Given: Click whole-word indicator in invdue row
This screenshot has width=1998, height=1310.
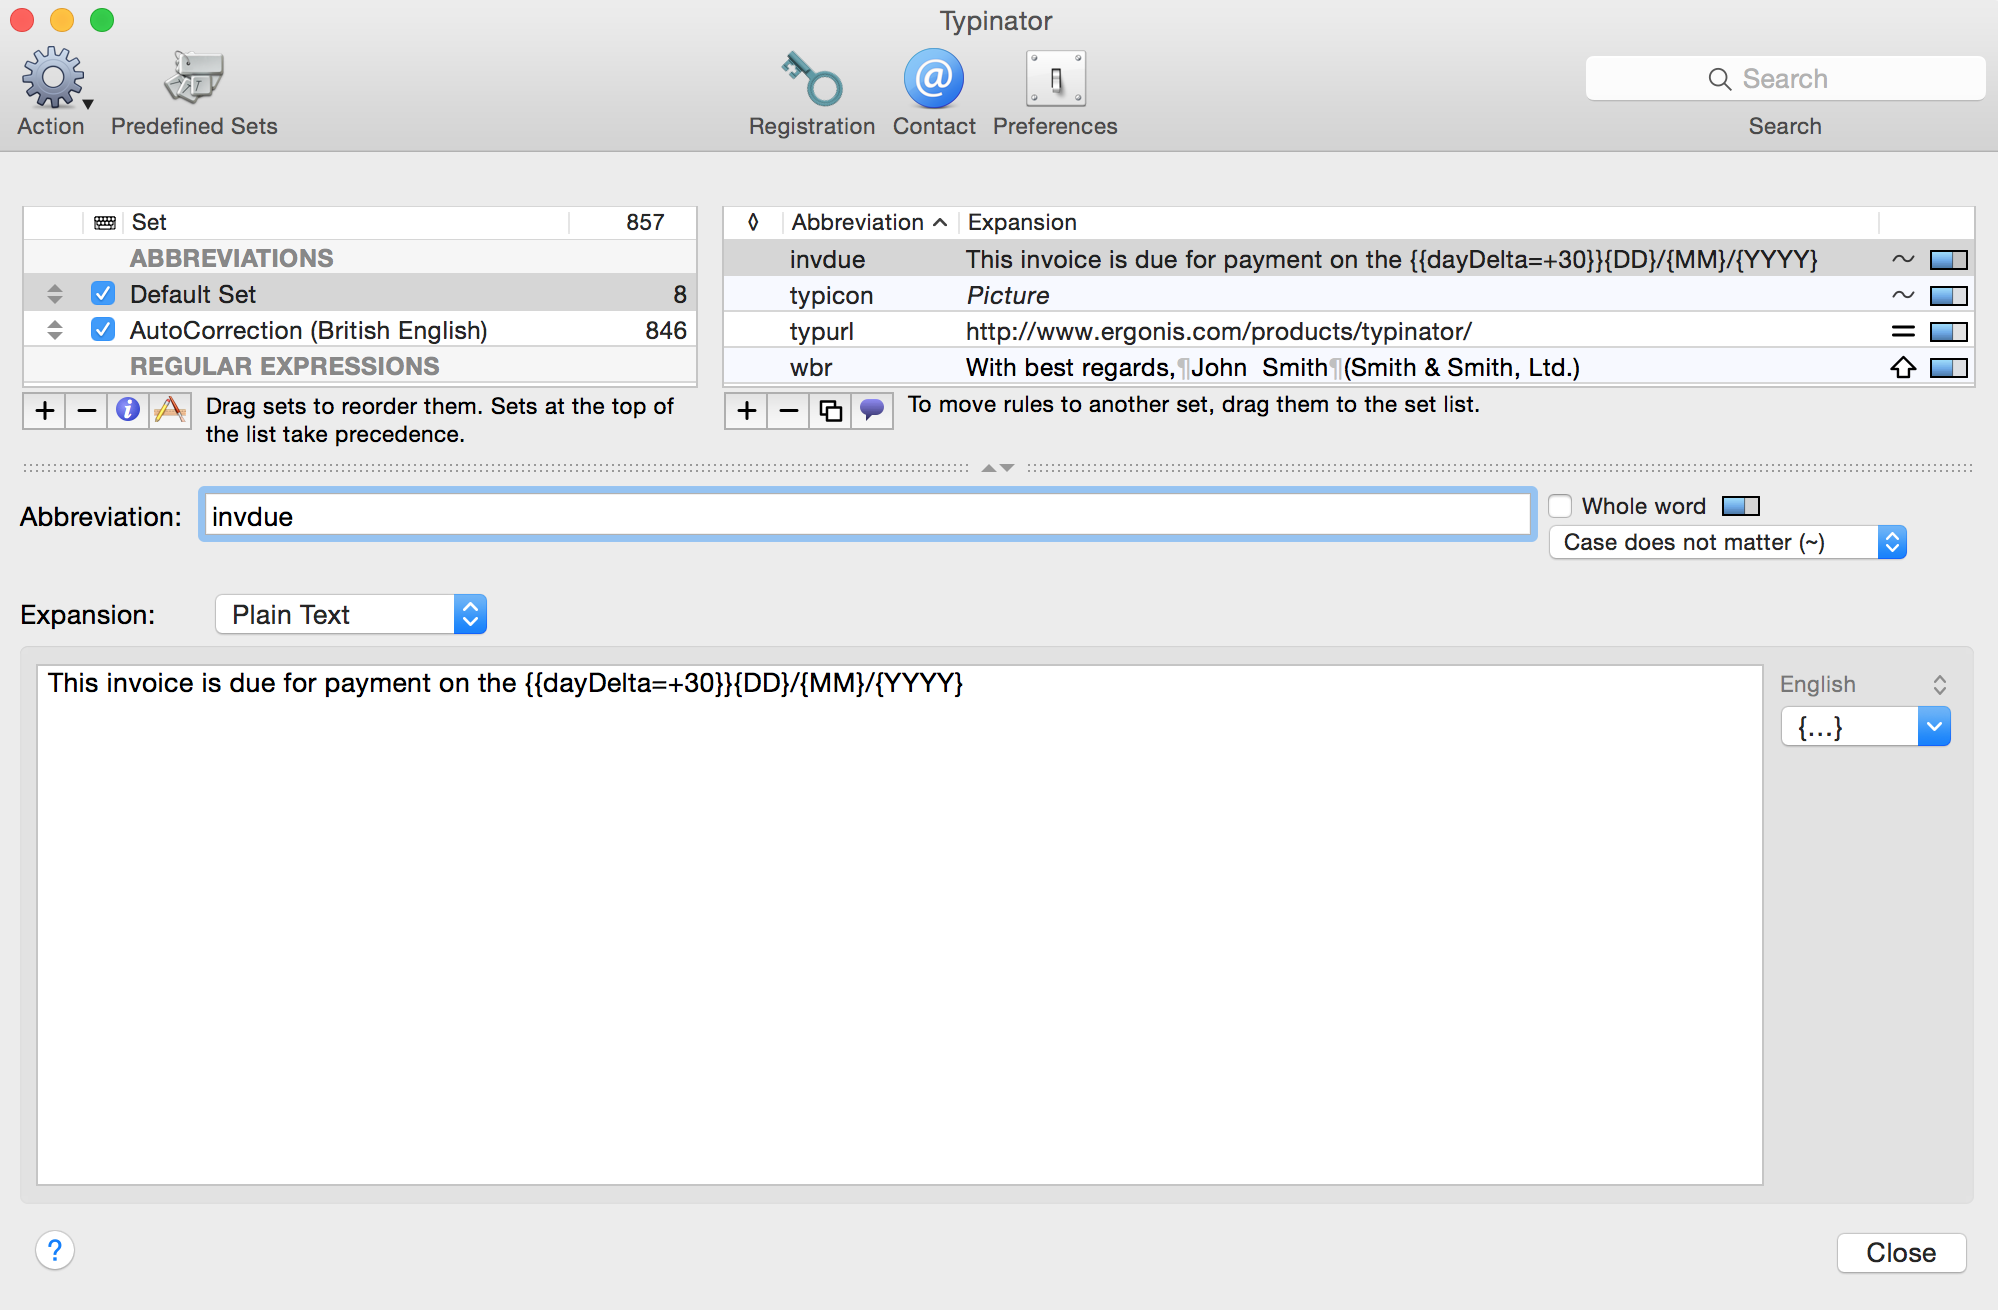Looking at the screenshot, I should tap(1948, 260).
